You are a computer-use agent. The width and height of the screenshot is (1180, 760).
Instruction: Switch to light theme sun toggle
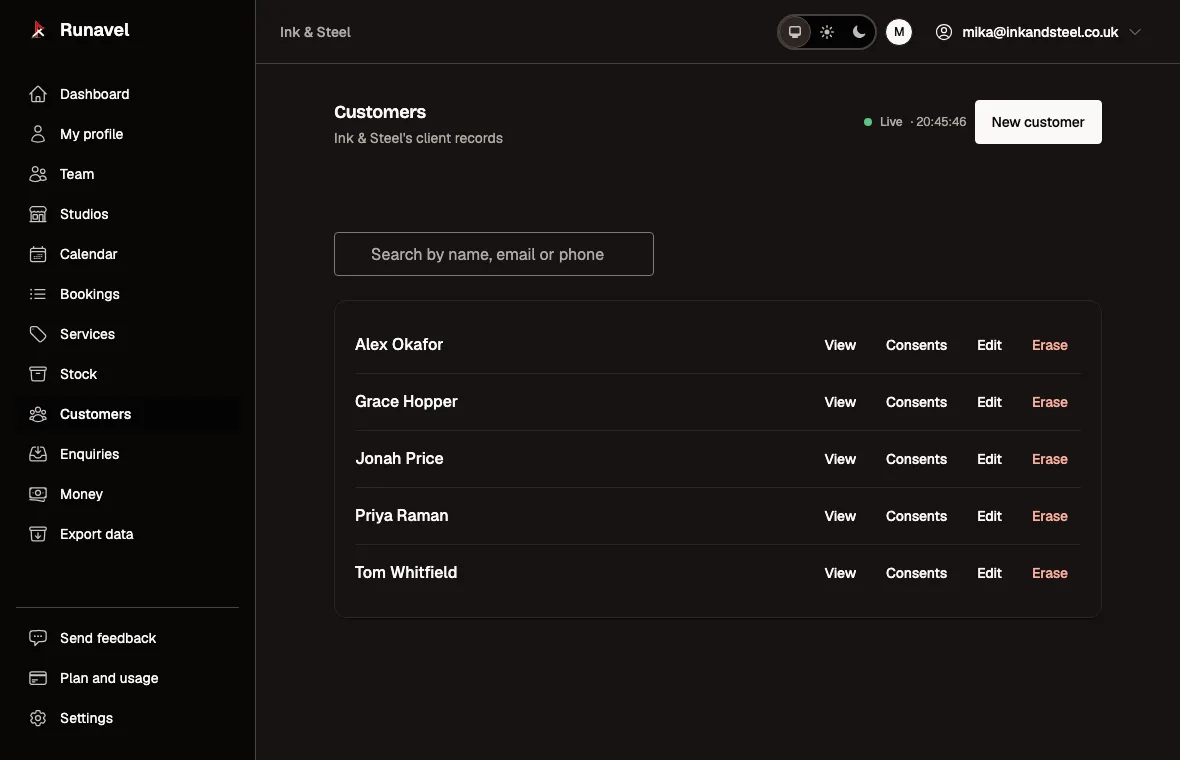coord(827,32)
